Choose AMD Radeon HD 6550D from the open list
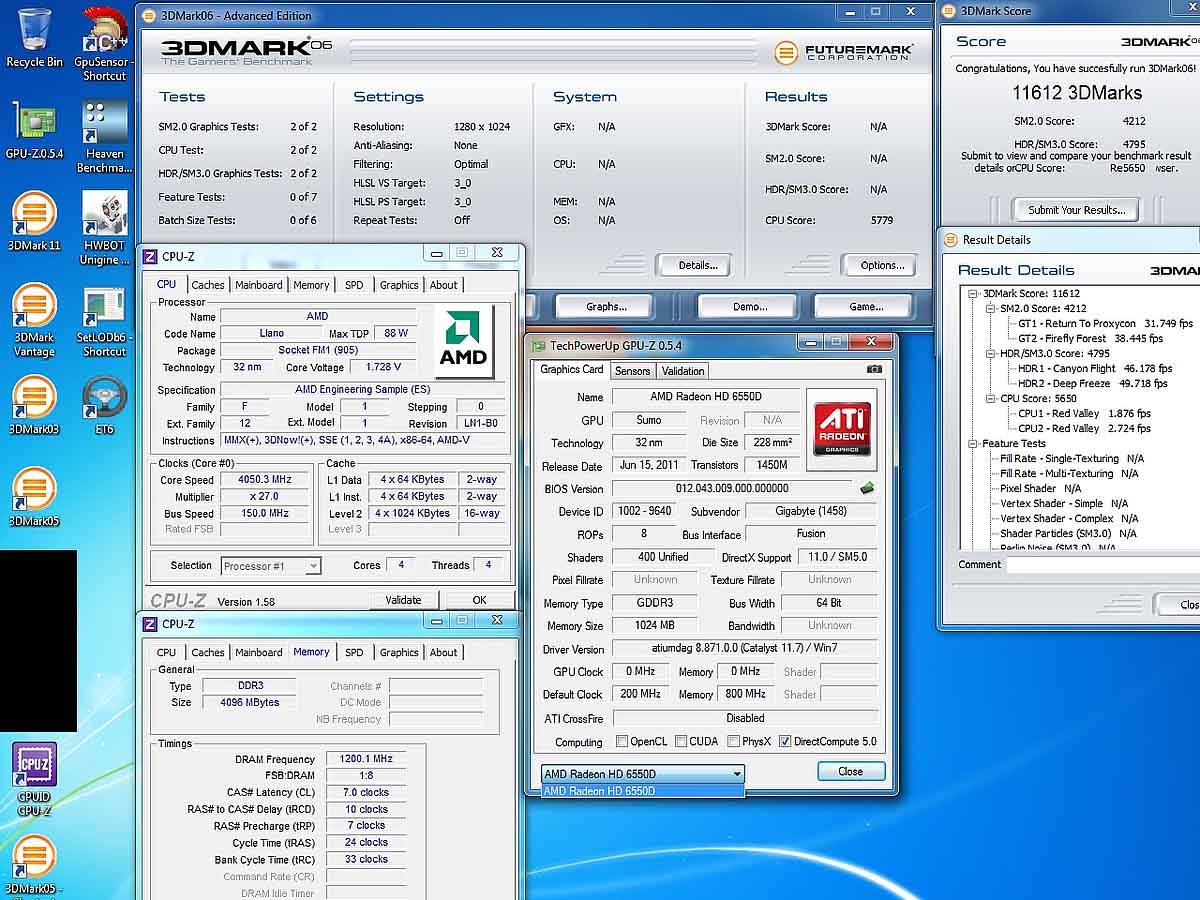 [x=643, y=791]
